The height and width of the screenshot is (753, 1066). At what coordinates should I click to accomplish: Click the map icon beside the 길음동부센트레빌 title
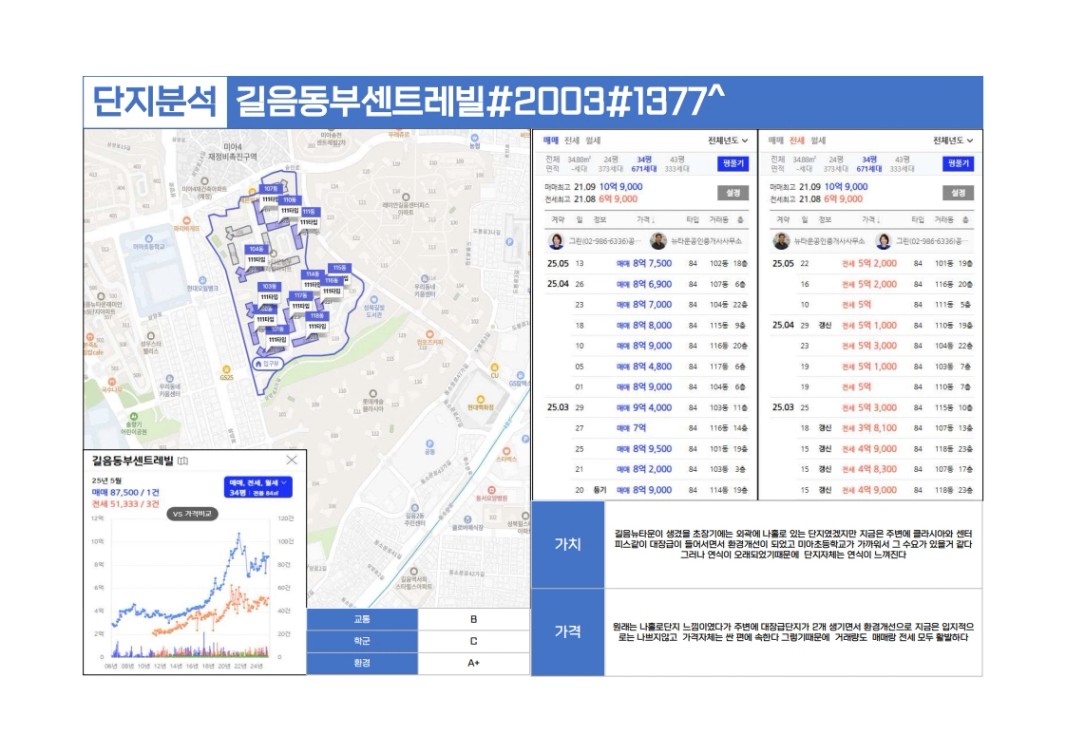click(x=182, y=461)
